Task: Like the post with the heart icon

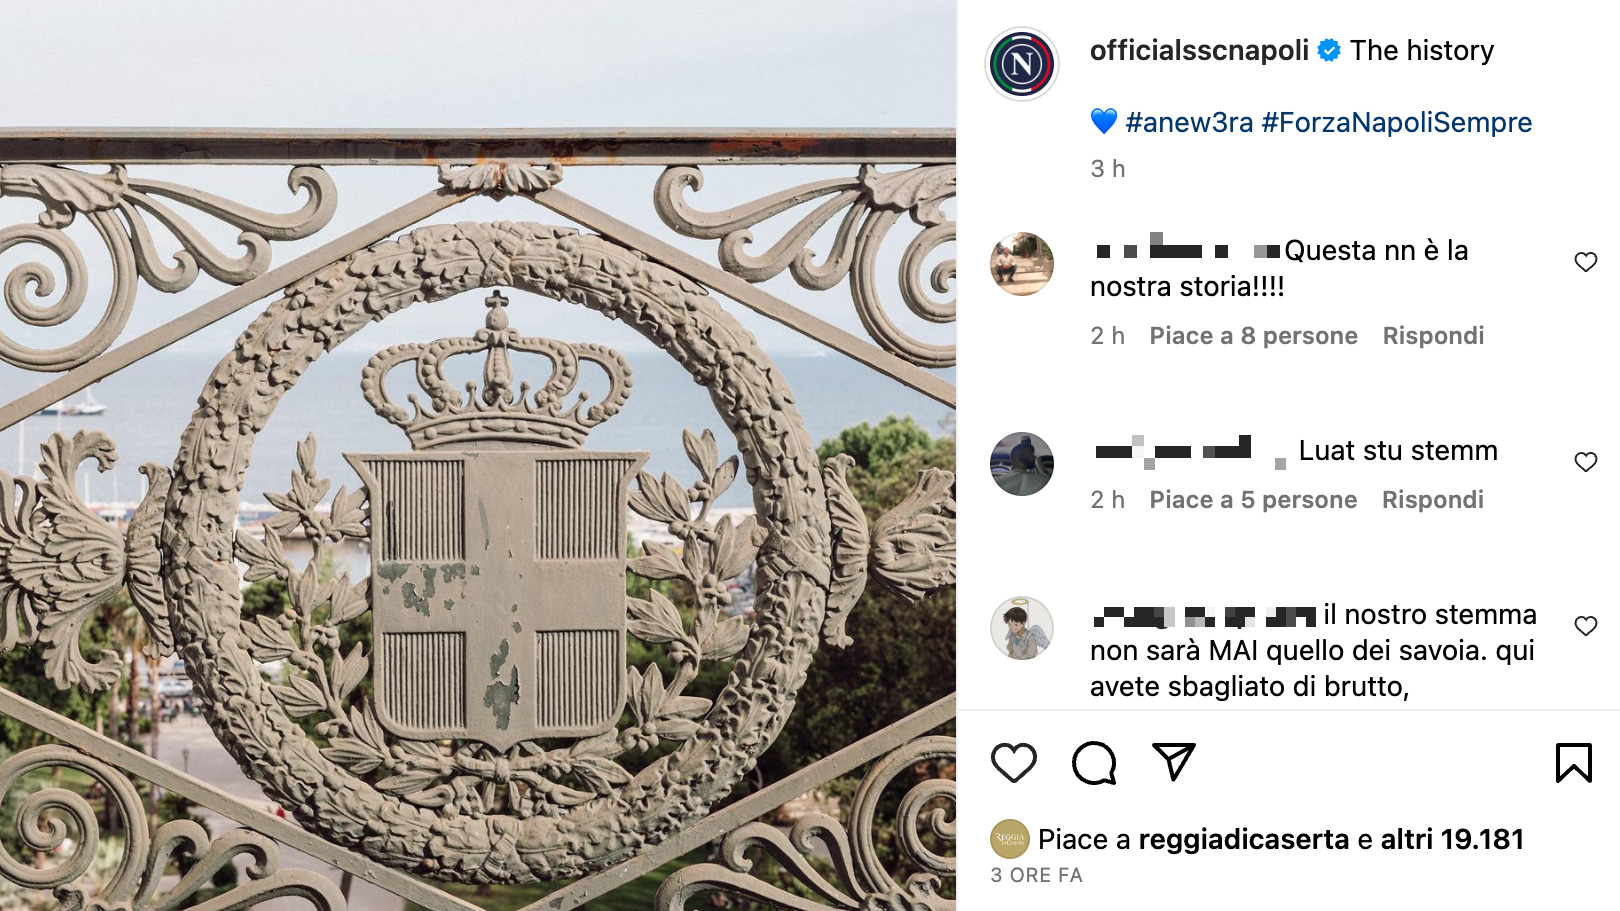Action: 1013,763
